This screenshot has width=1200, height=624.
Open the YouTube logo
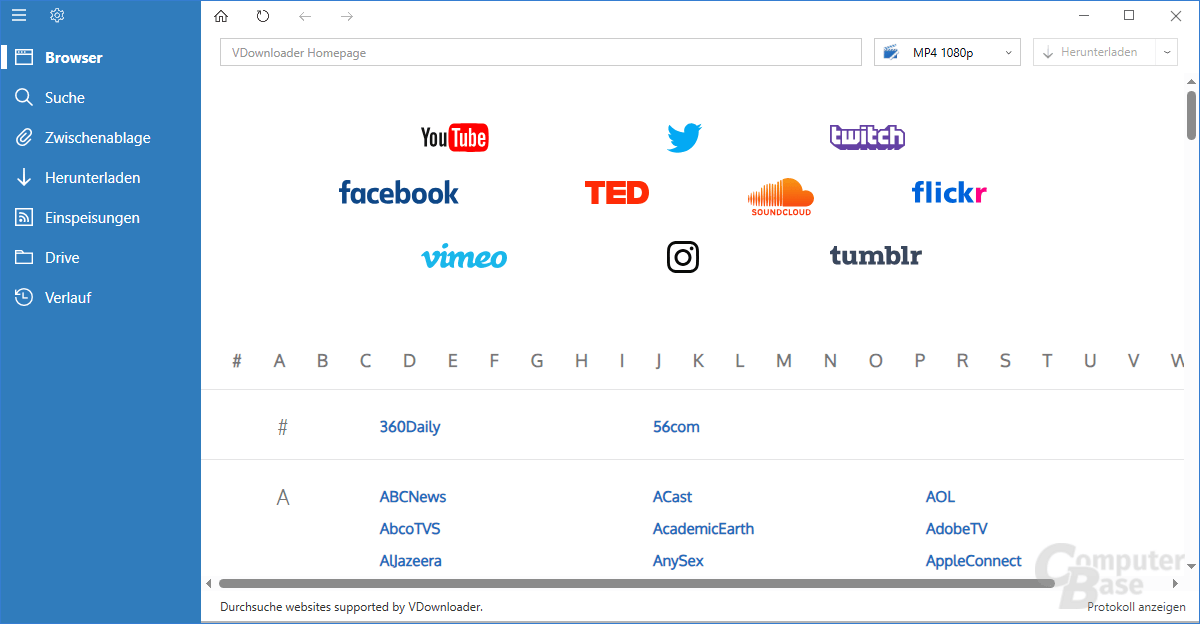point(455,137)
